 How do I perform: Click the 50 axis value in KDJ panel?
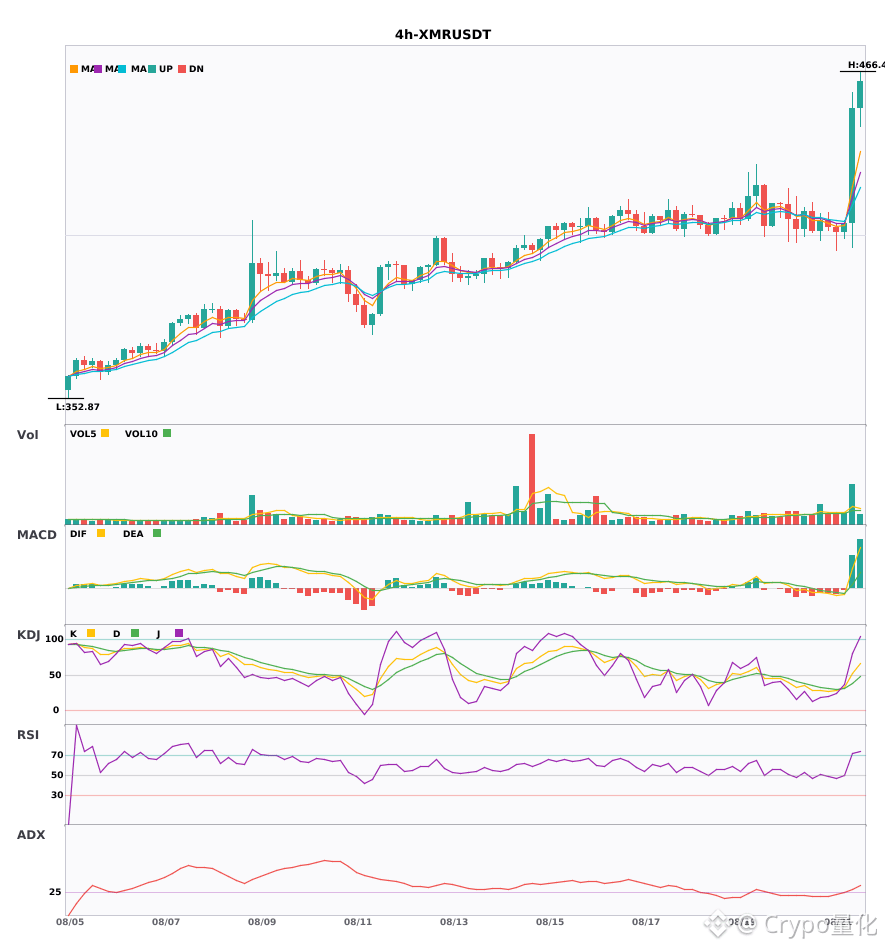[55, 675]
